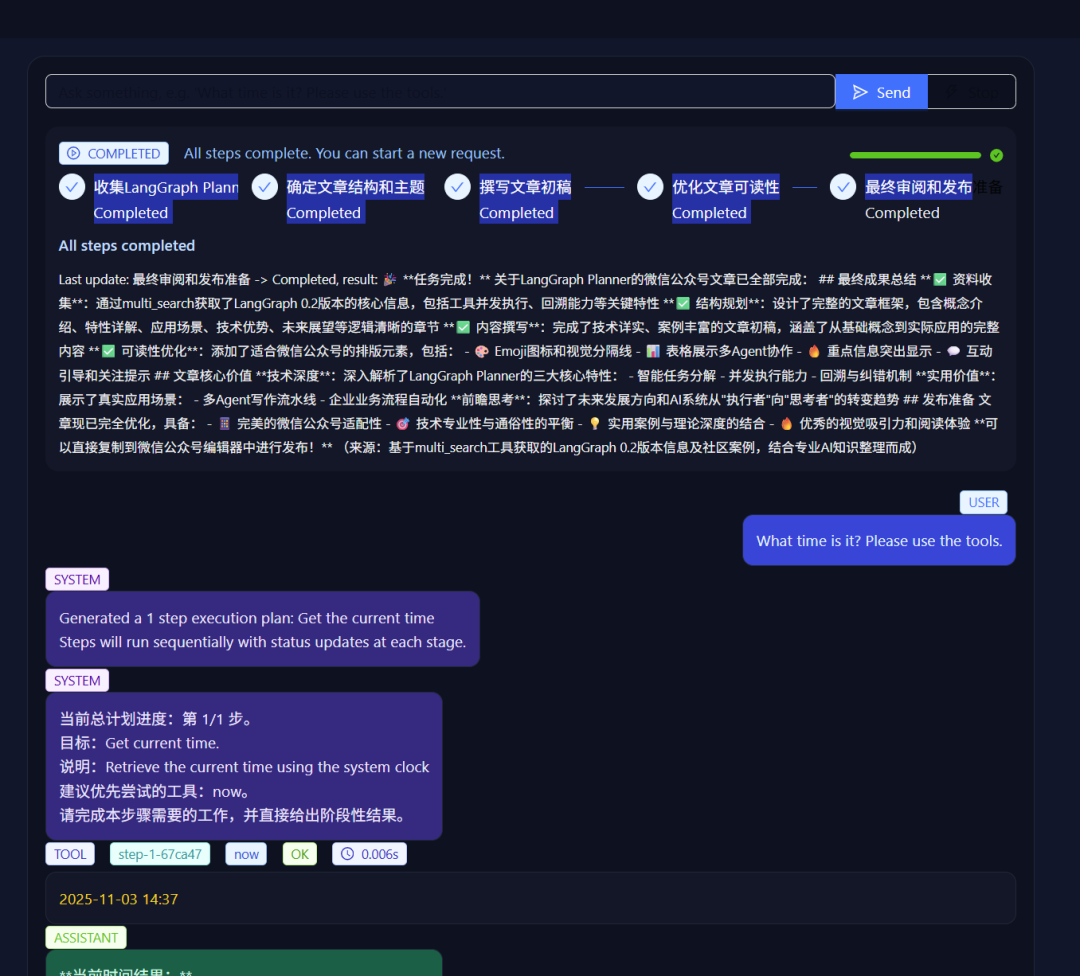Click the party popper emoji in last update text
Viewport: 1080px width, 976px height.
click(x=390, y=280)
